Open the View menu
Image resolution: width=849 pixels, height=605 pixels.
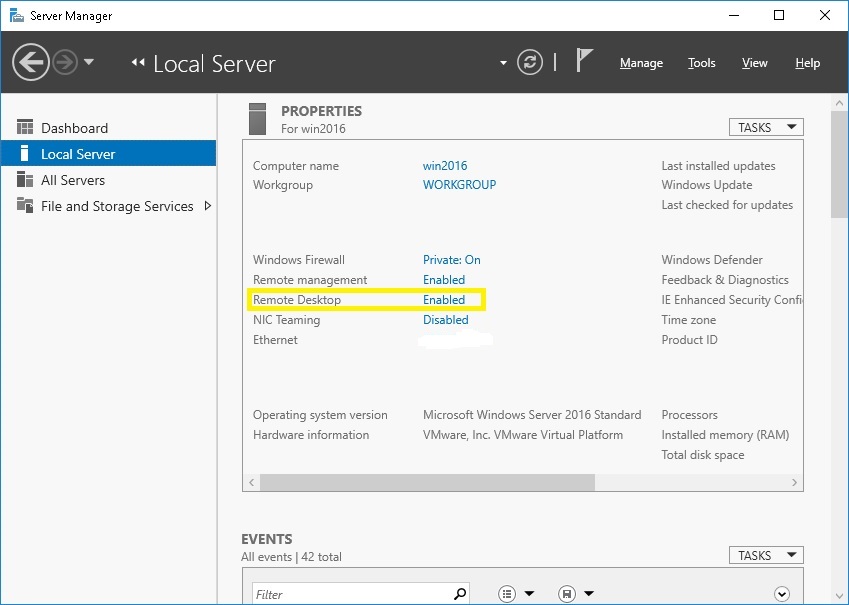click(754, 63)
